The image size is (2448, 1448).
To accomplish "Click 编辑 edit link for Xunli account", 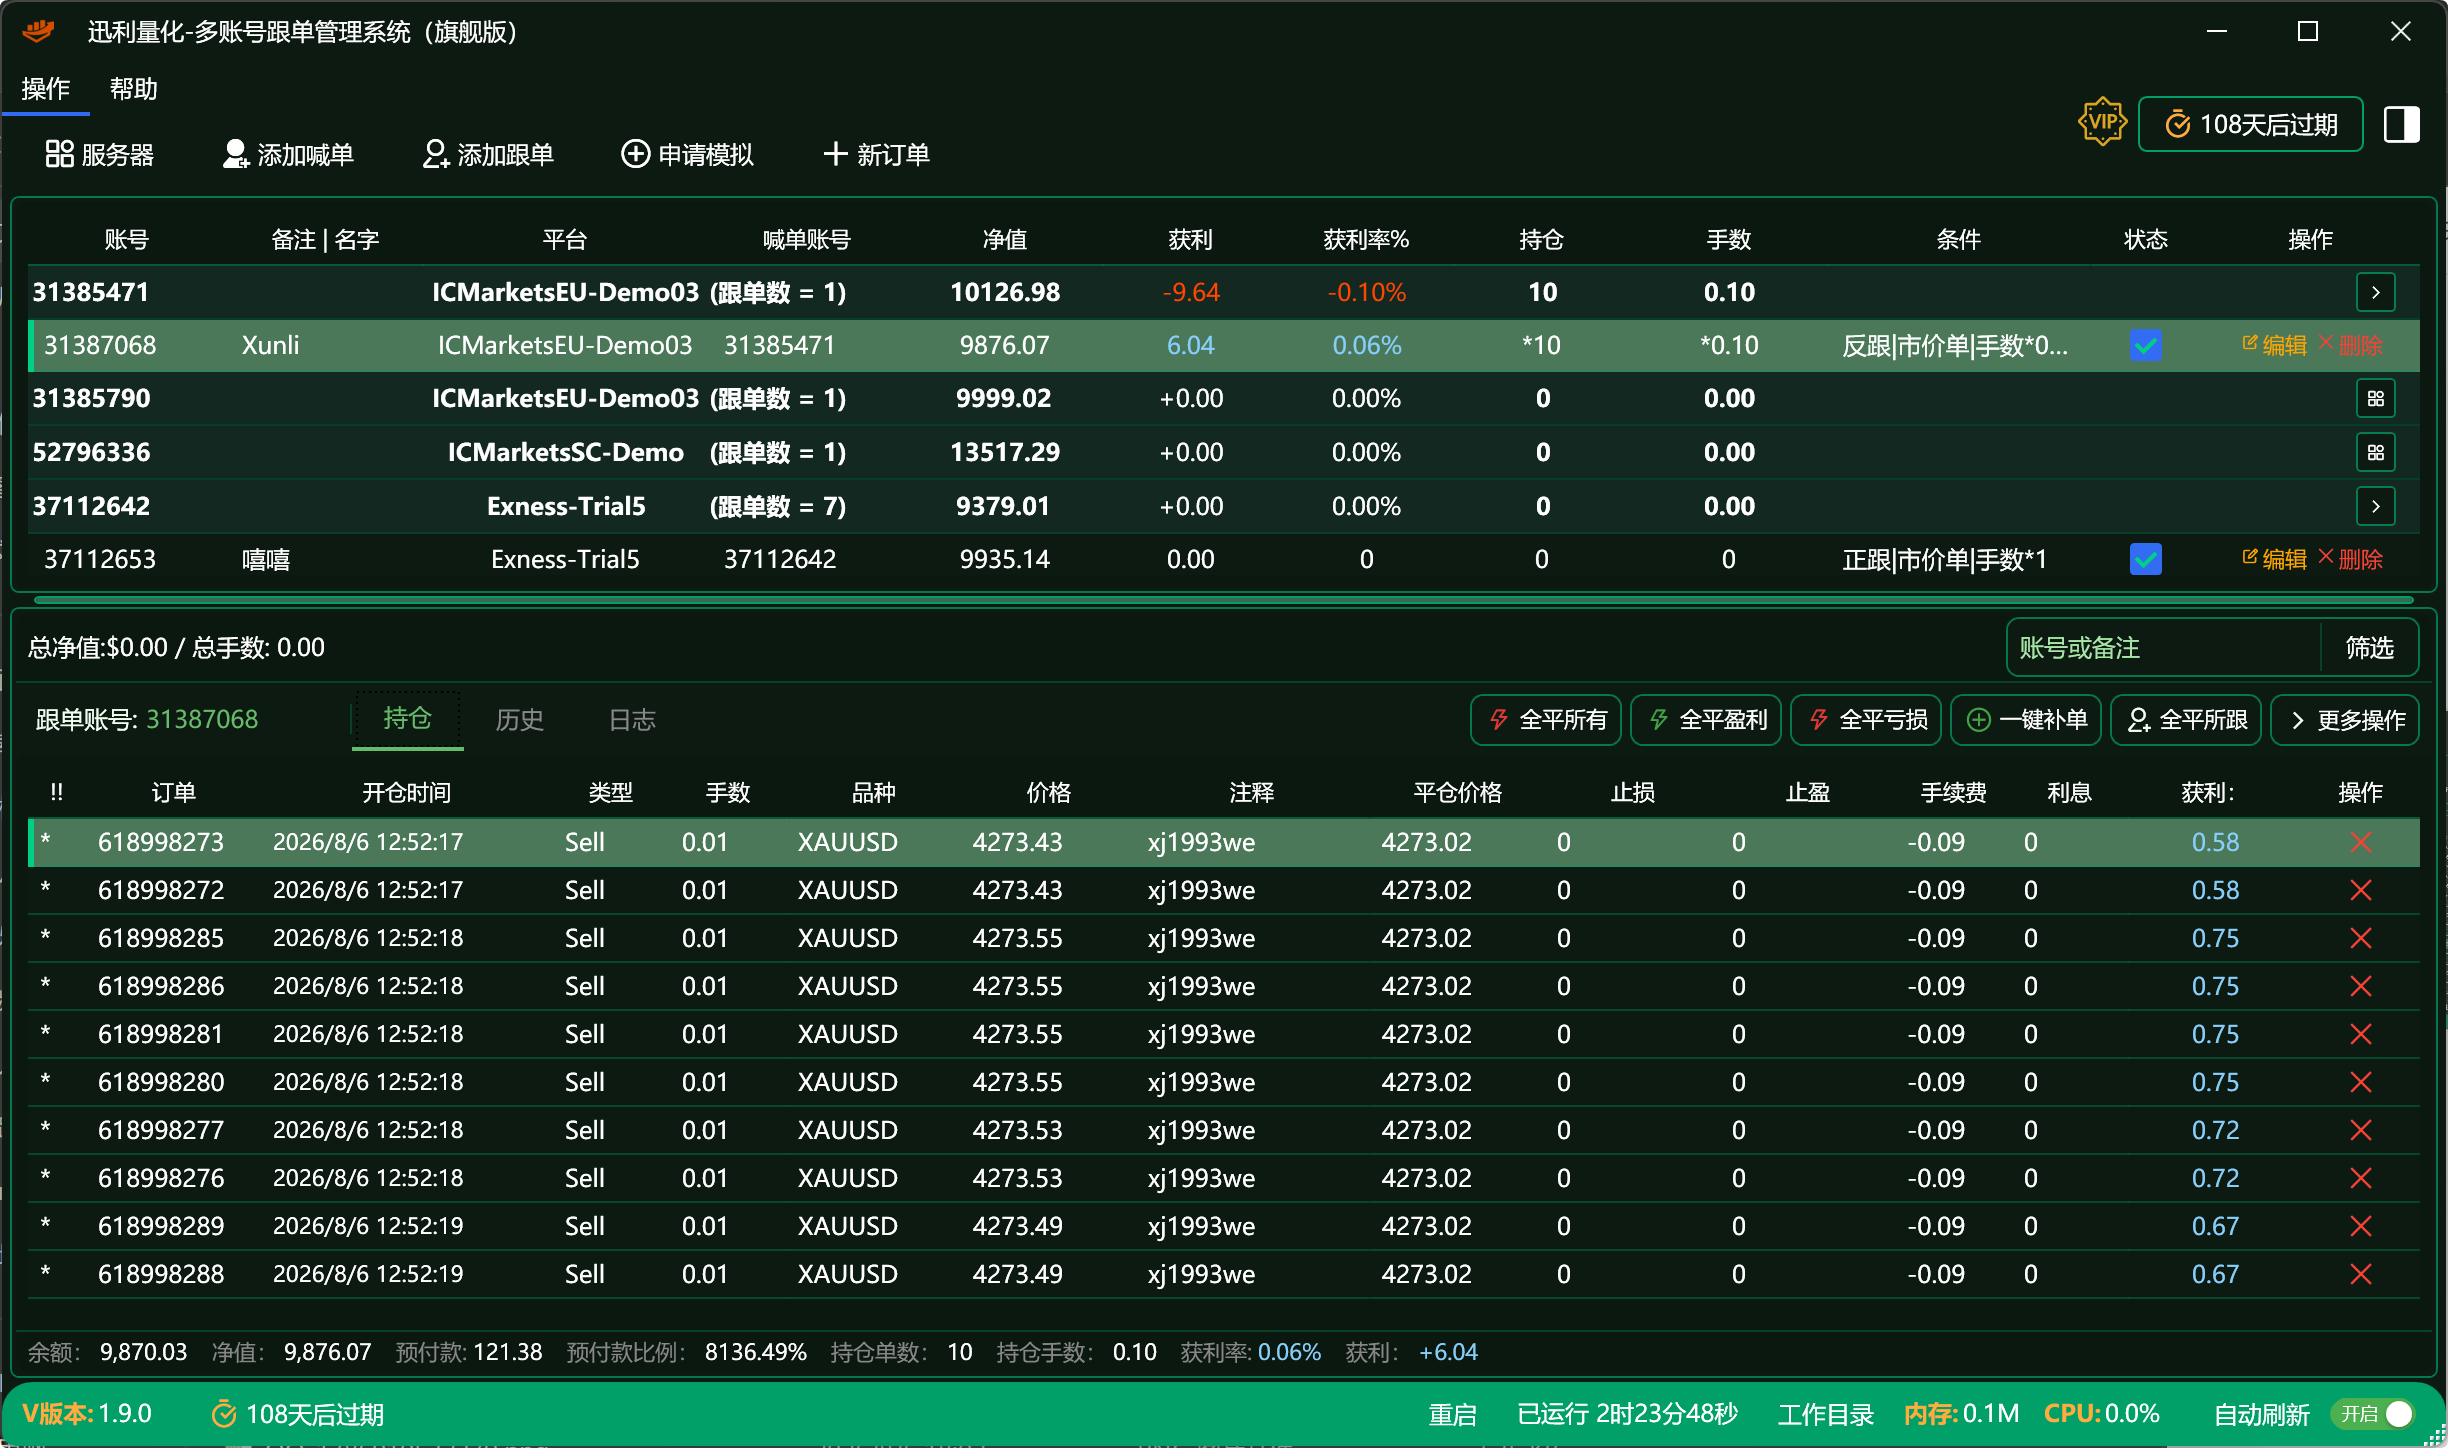I will tap(2274, 345).
